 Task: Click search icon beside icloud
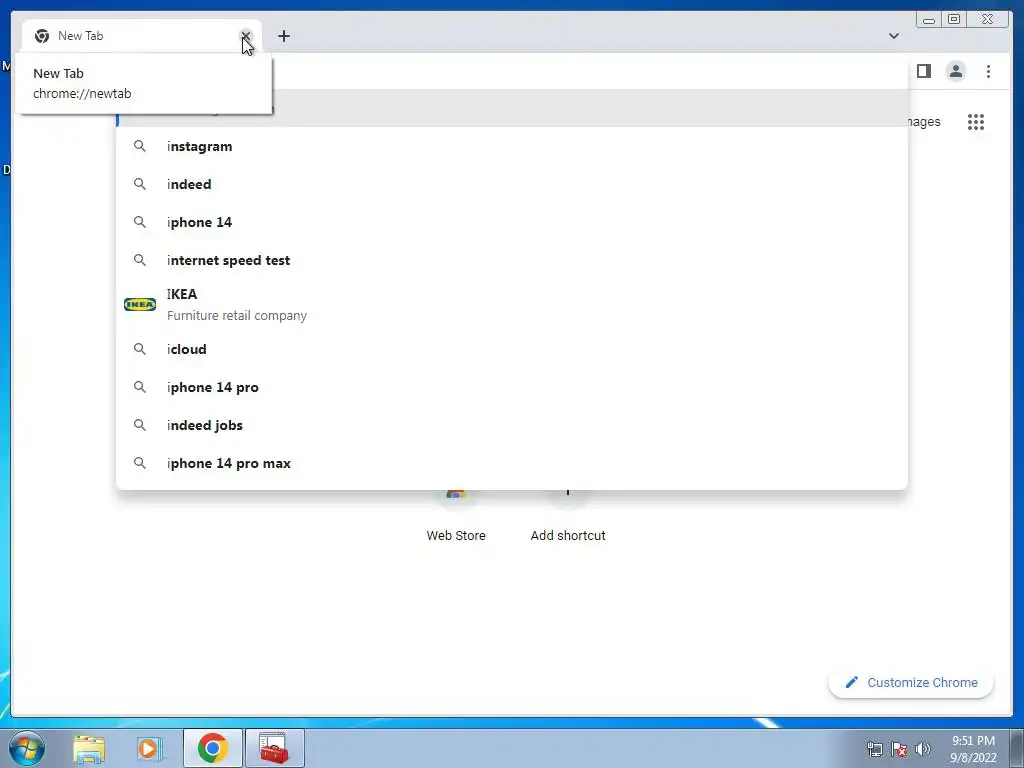pyautogui.click(x=140, y=349)
